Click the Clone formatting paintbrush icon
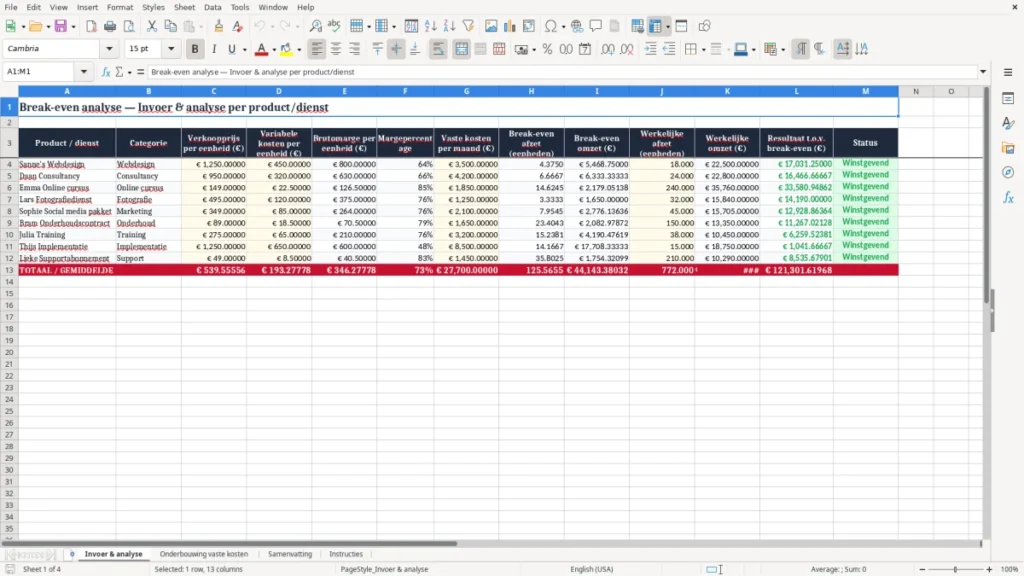Screen dimensions: 1024x576 click(x=218, y=26)
